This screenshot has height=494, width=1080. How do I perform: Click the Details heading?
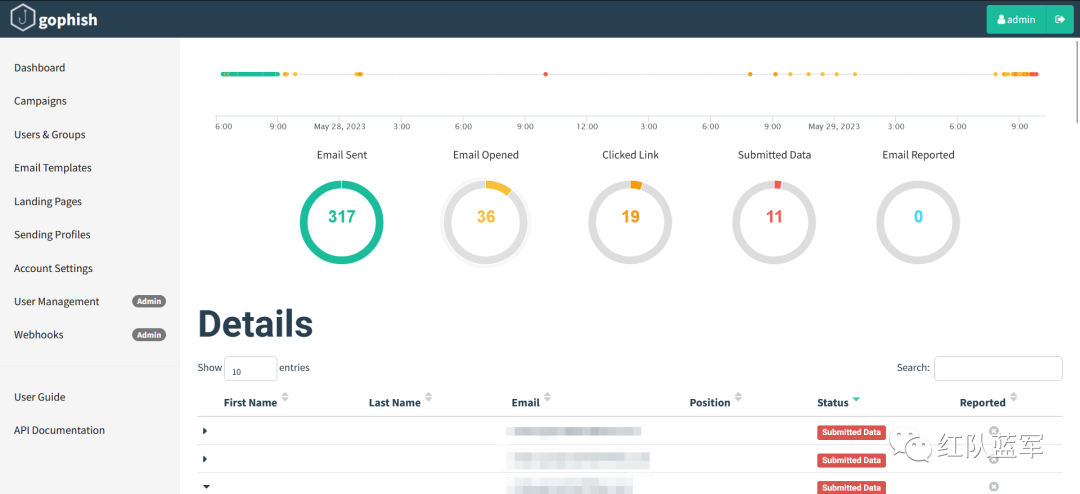pyautogui.click(x=256, y=324)
